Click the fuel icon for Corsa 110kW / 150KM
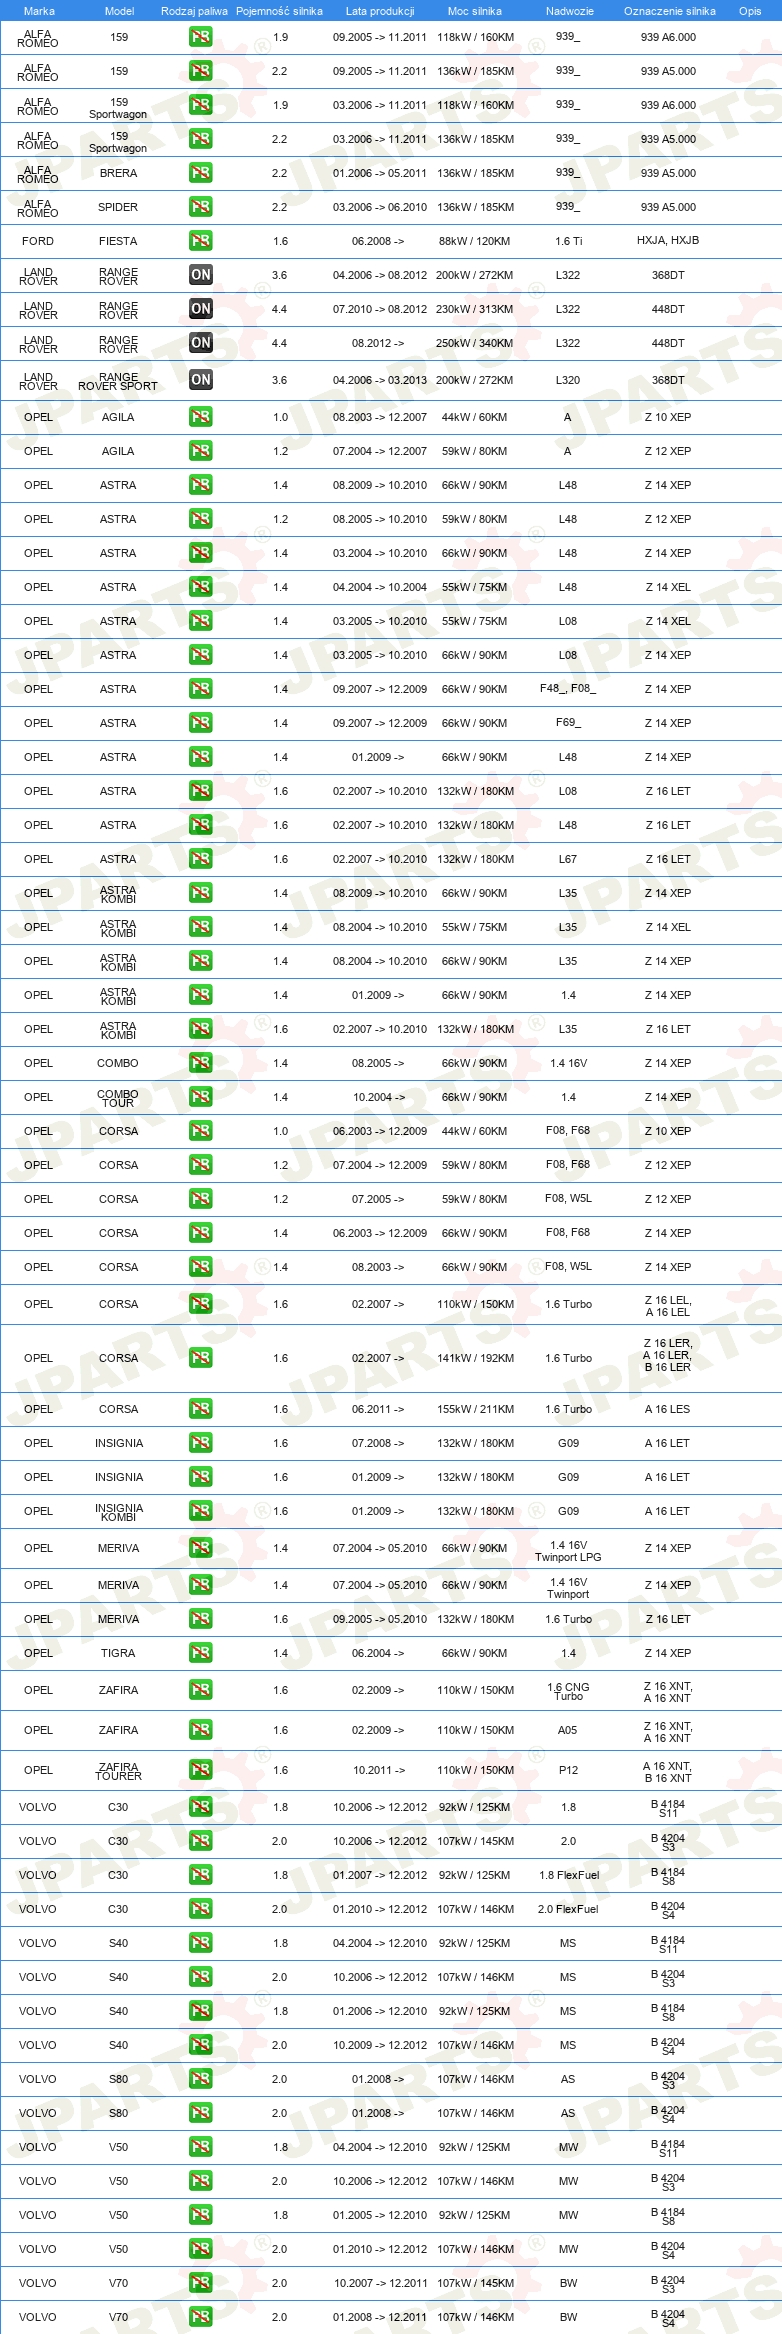 click(x=200, y=1304)
